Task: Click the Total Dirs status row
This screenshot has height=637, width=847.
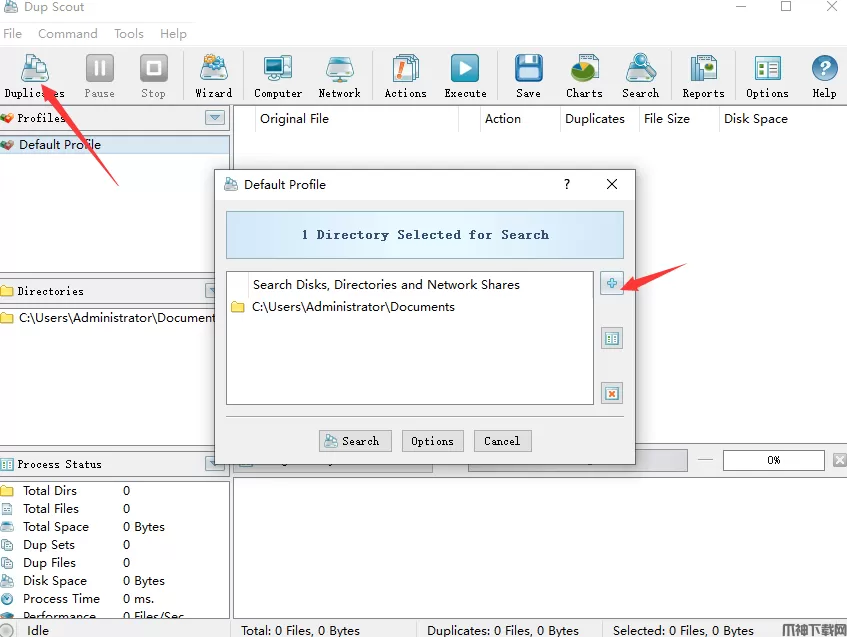Action: [114, 491]
